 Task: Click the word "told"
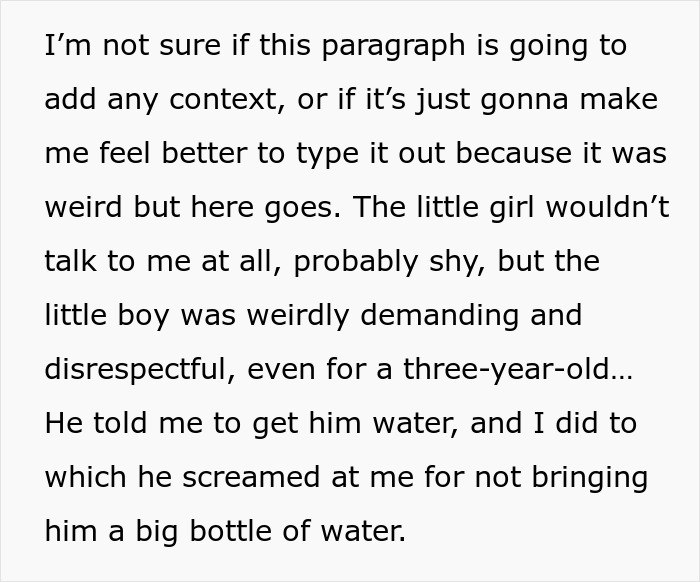[120, 423]
